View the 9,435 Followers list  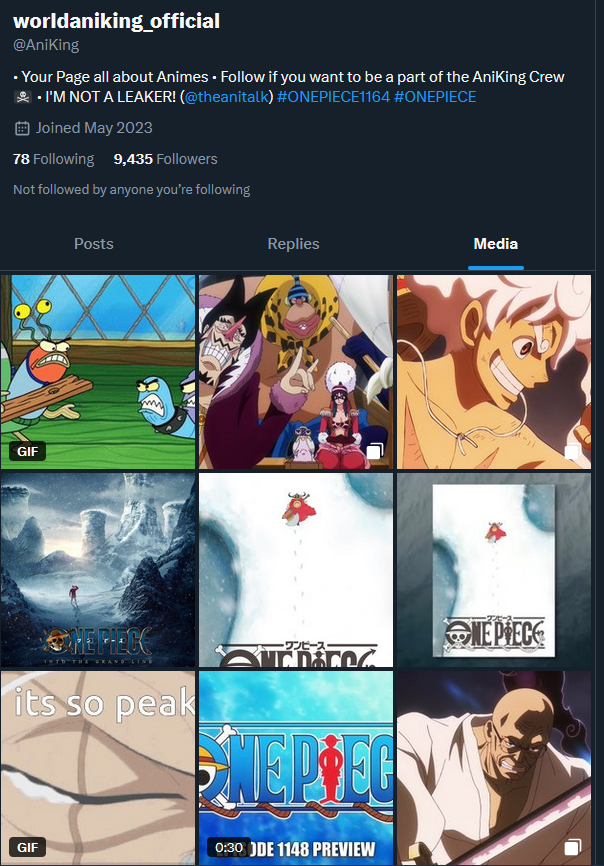(x=165, y=159)
